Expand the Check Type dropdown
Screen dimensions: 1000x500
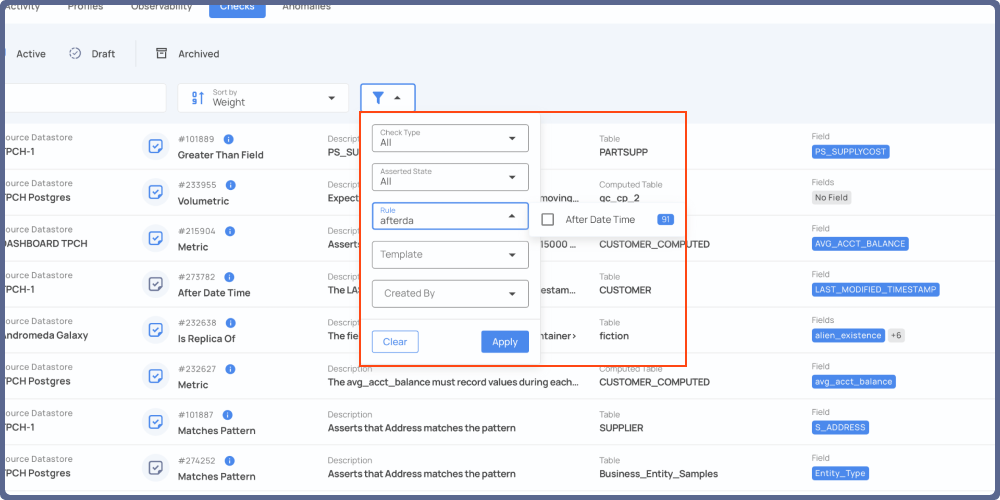coord(450,138)
